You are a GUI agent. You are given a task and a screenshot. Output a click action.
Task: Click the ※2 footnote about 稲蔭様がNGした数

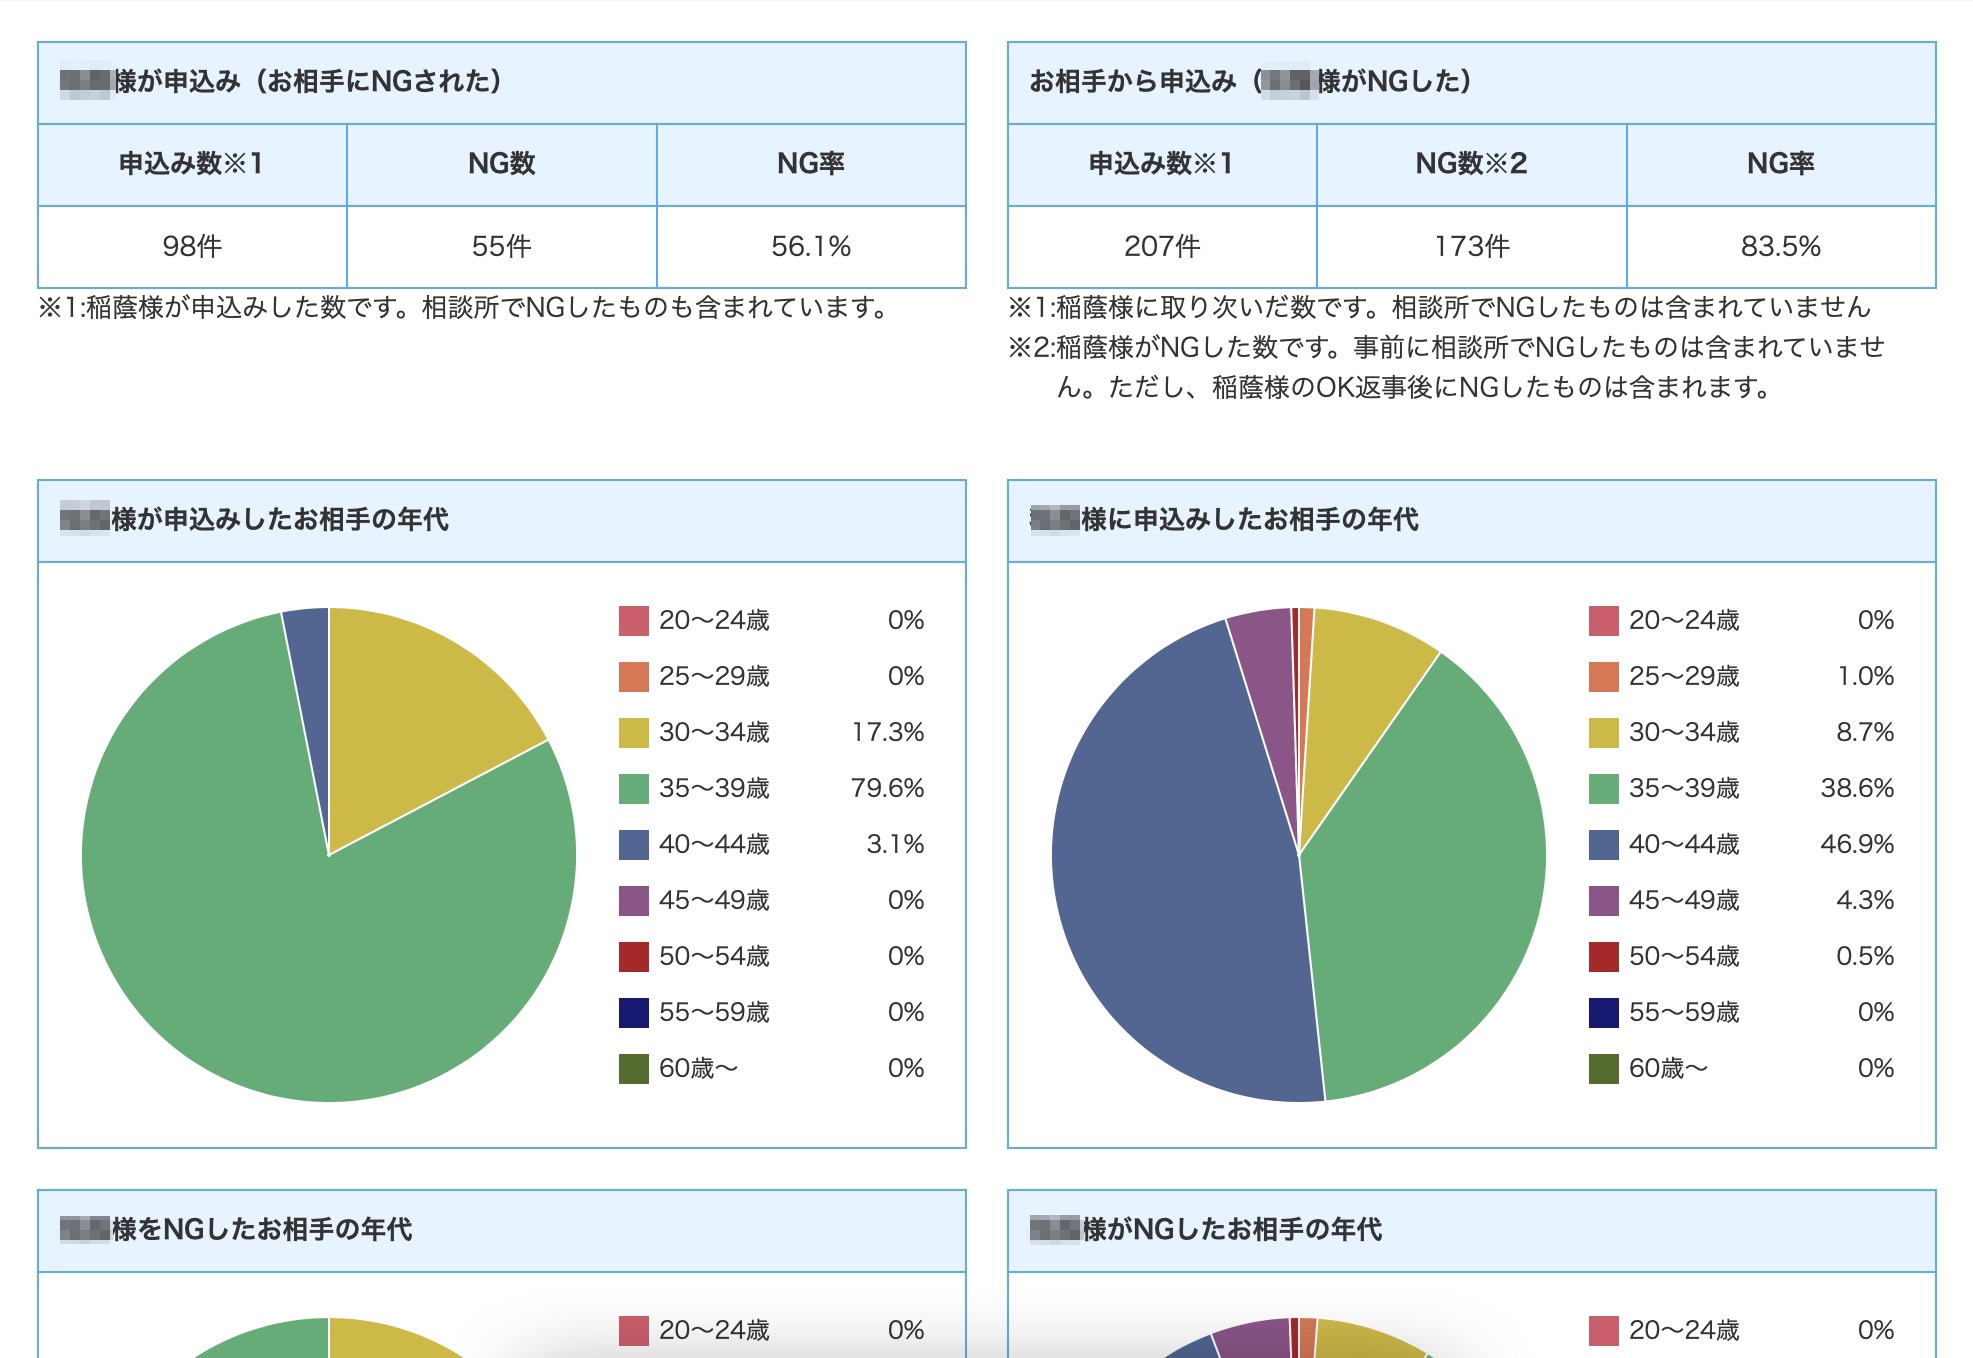tap(1446, 367)
